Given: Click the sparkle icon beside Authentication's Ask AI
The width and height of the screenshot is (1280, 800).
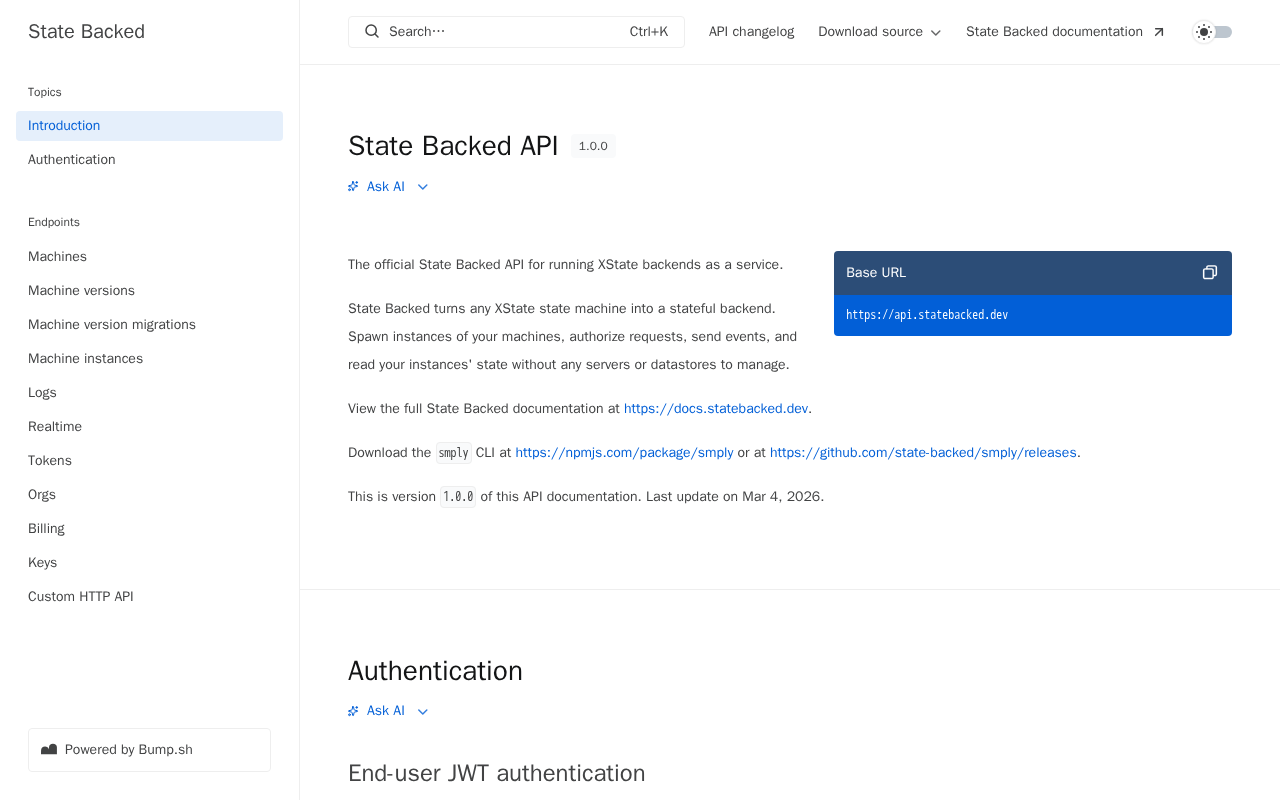Looking at the screenshot, I should tap(353, 711).
